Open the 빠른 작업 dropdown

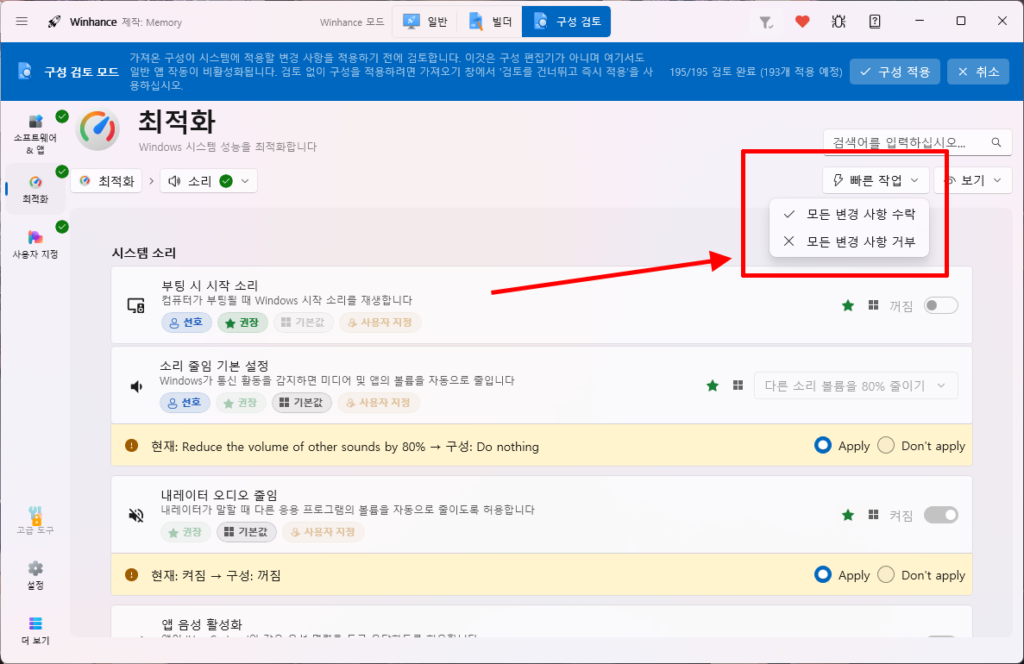click(875, 180)
